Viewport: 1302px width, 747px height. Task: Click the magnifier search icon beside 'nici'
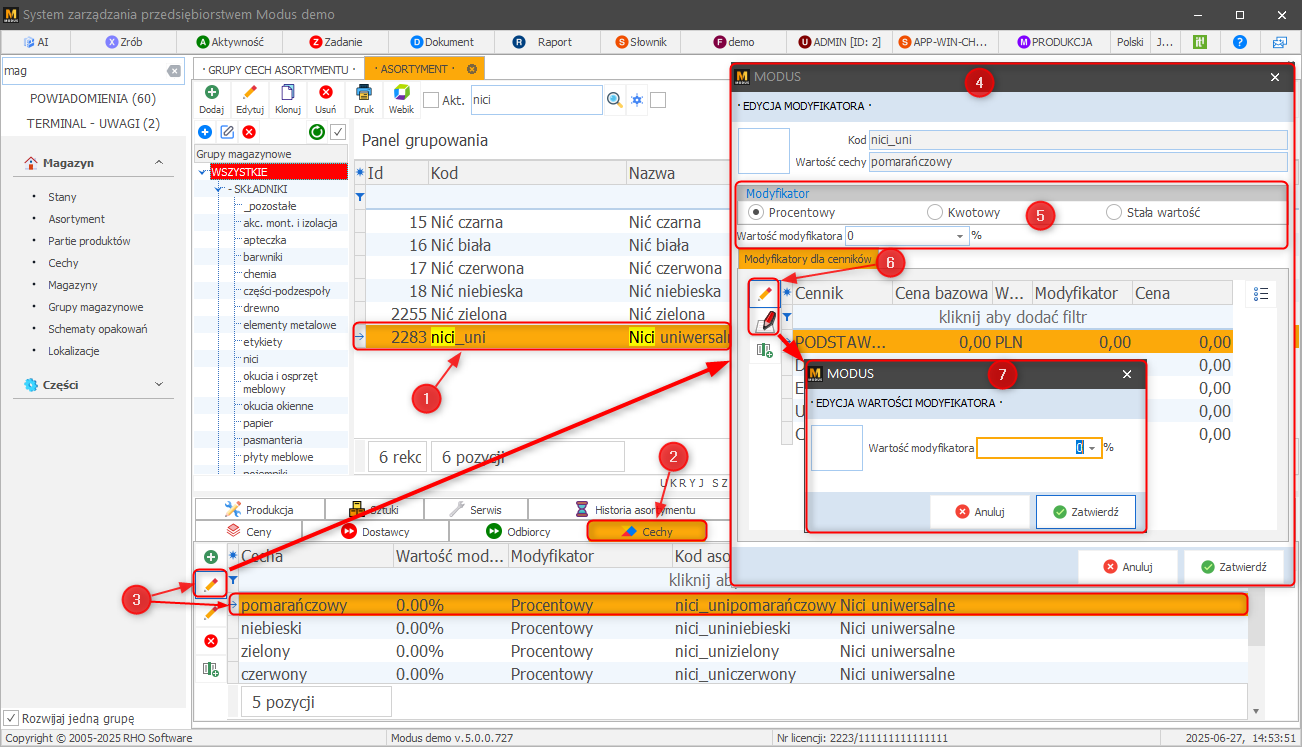[x=615, y=100]
